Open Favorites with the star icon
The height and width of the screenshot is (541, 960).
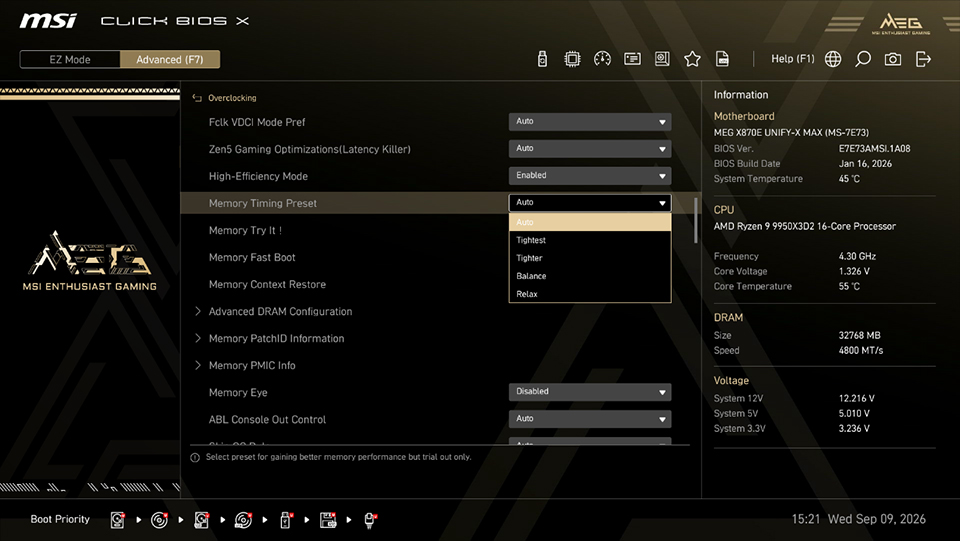692,59
